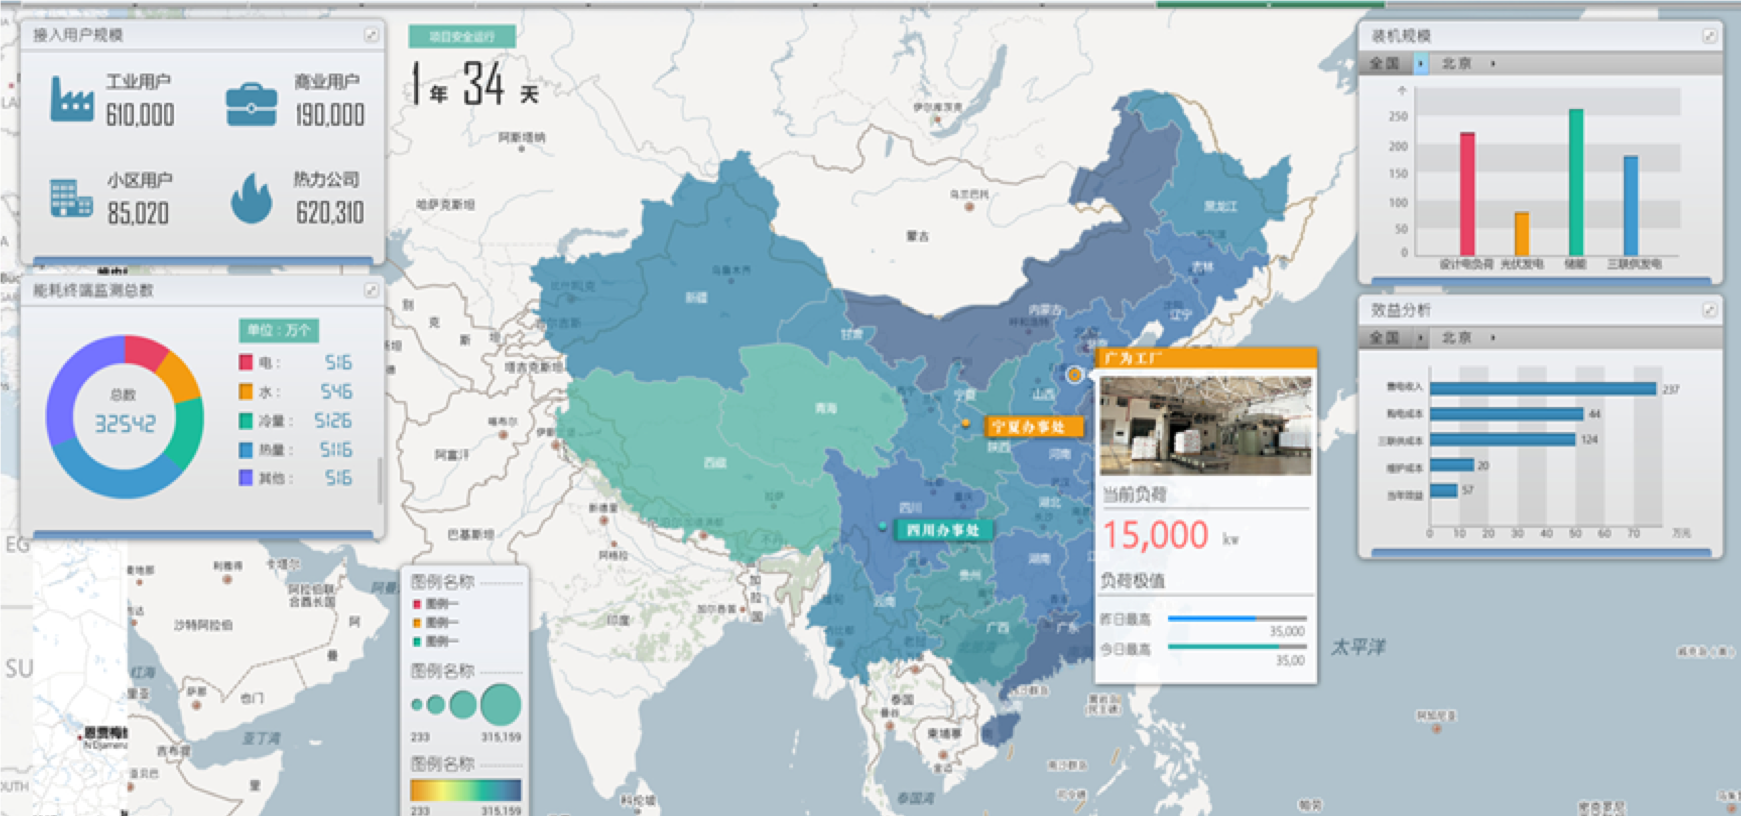The image size is (1741, 816).
Task: Click the 四川办事处 map label
Action: 942,530
